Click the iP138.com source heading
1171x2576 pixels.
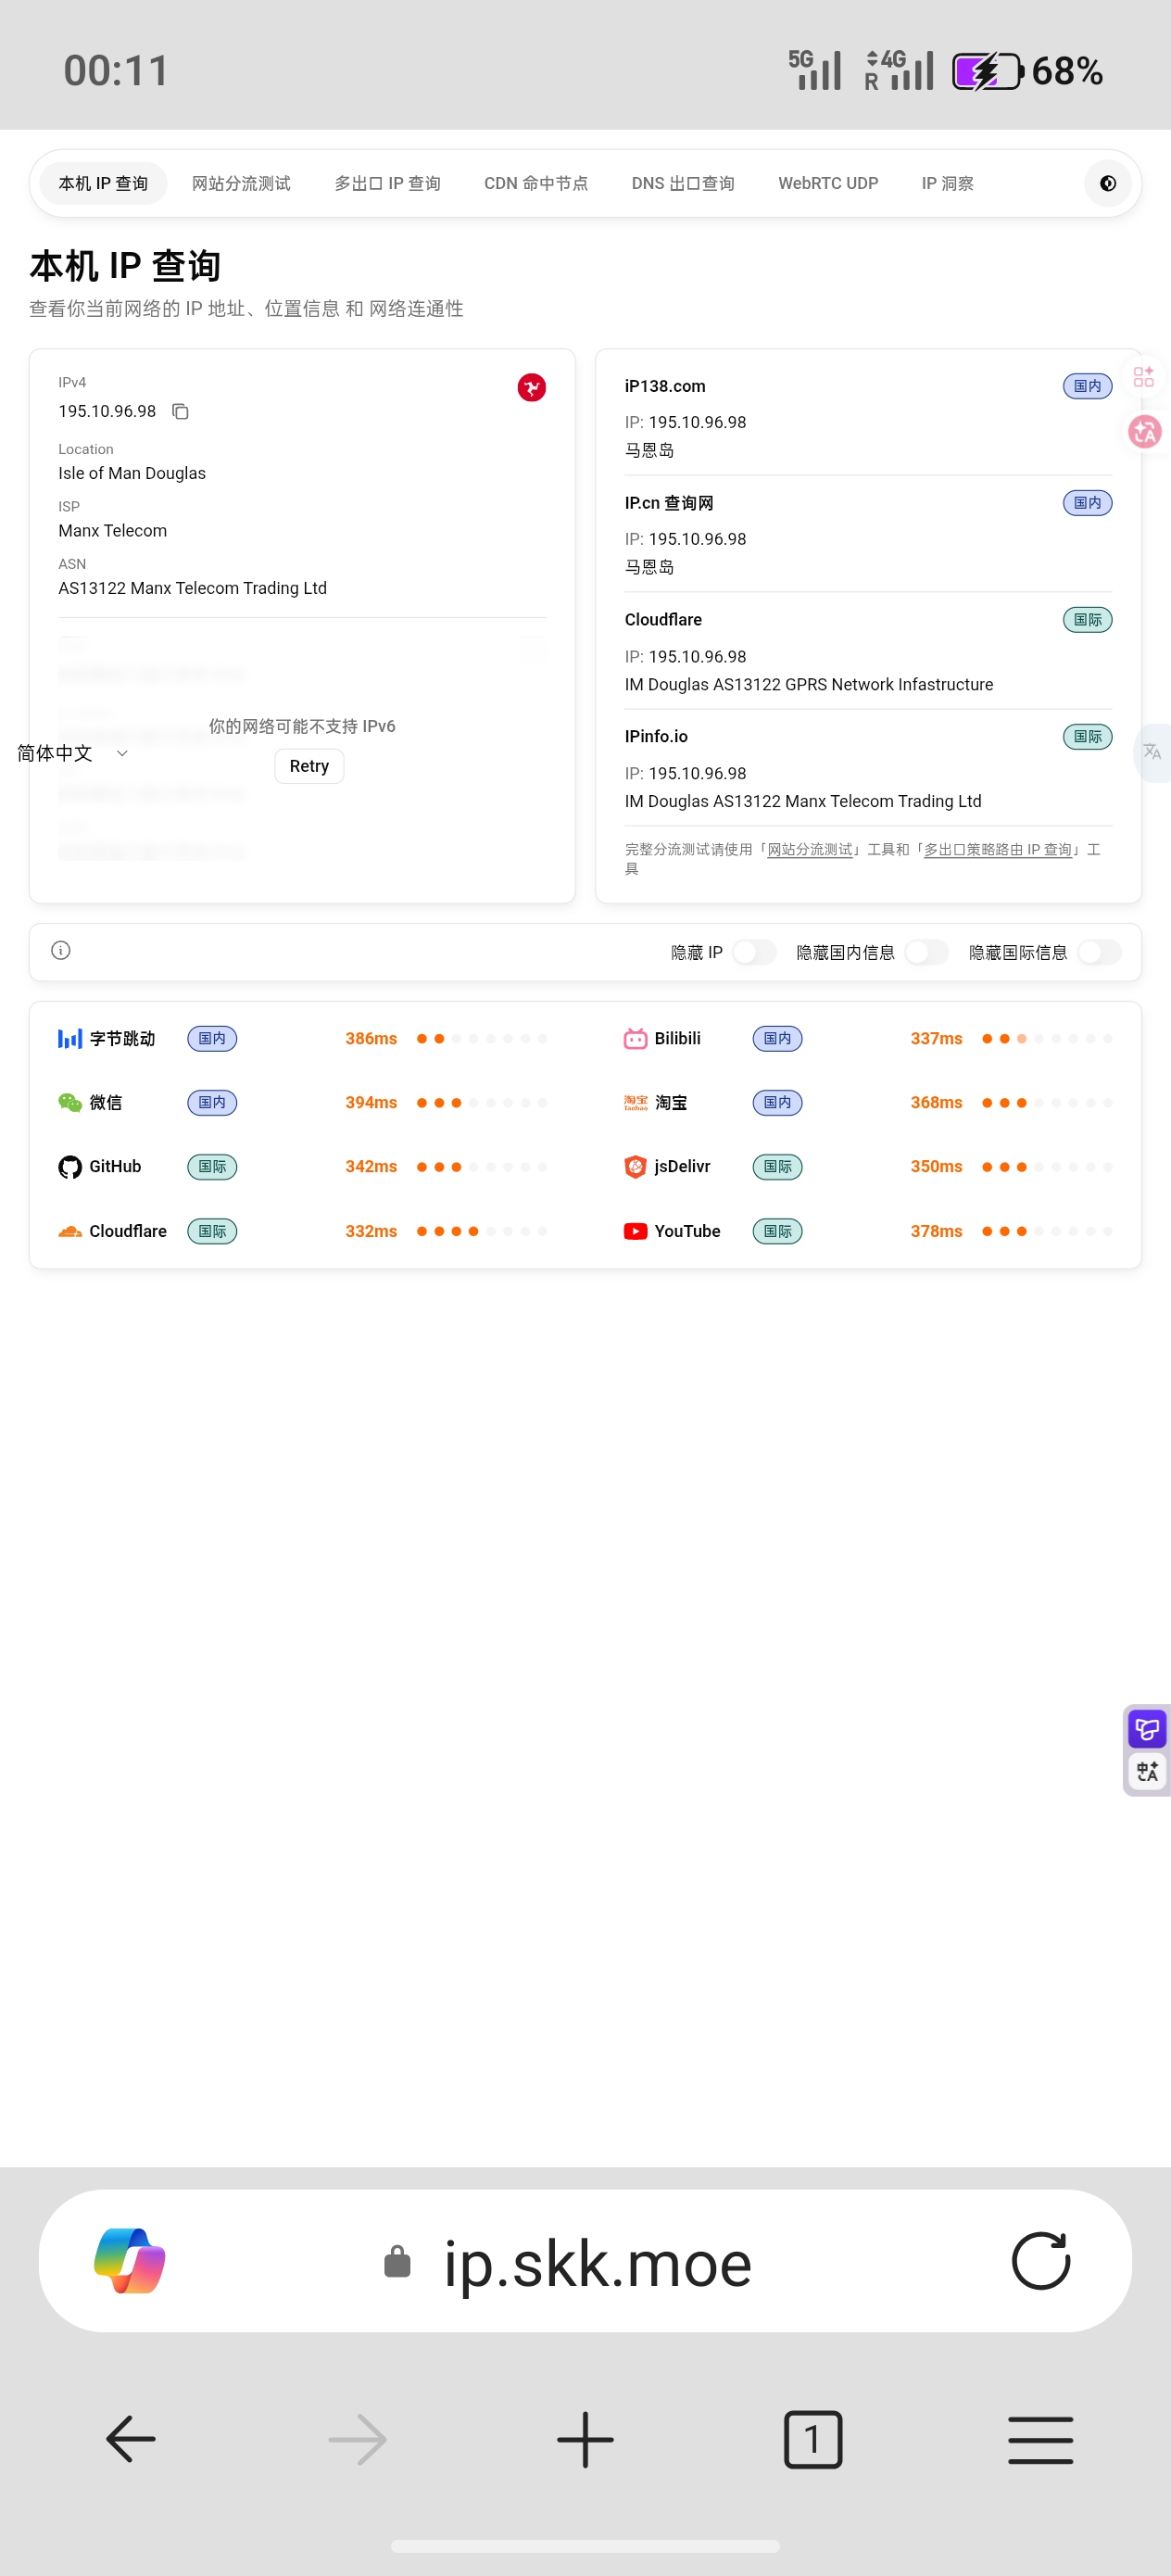pos(665,386)
